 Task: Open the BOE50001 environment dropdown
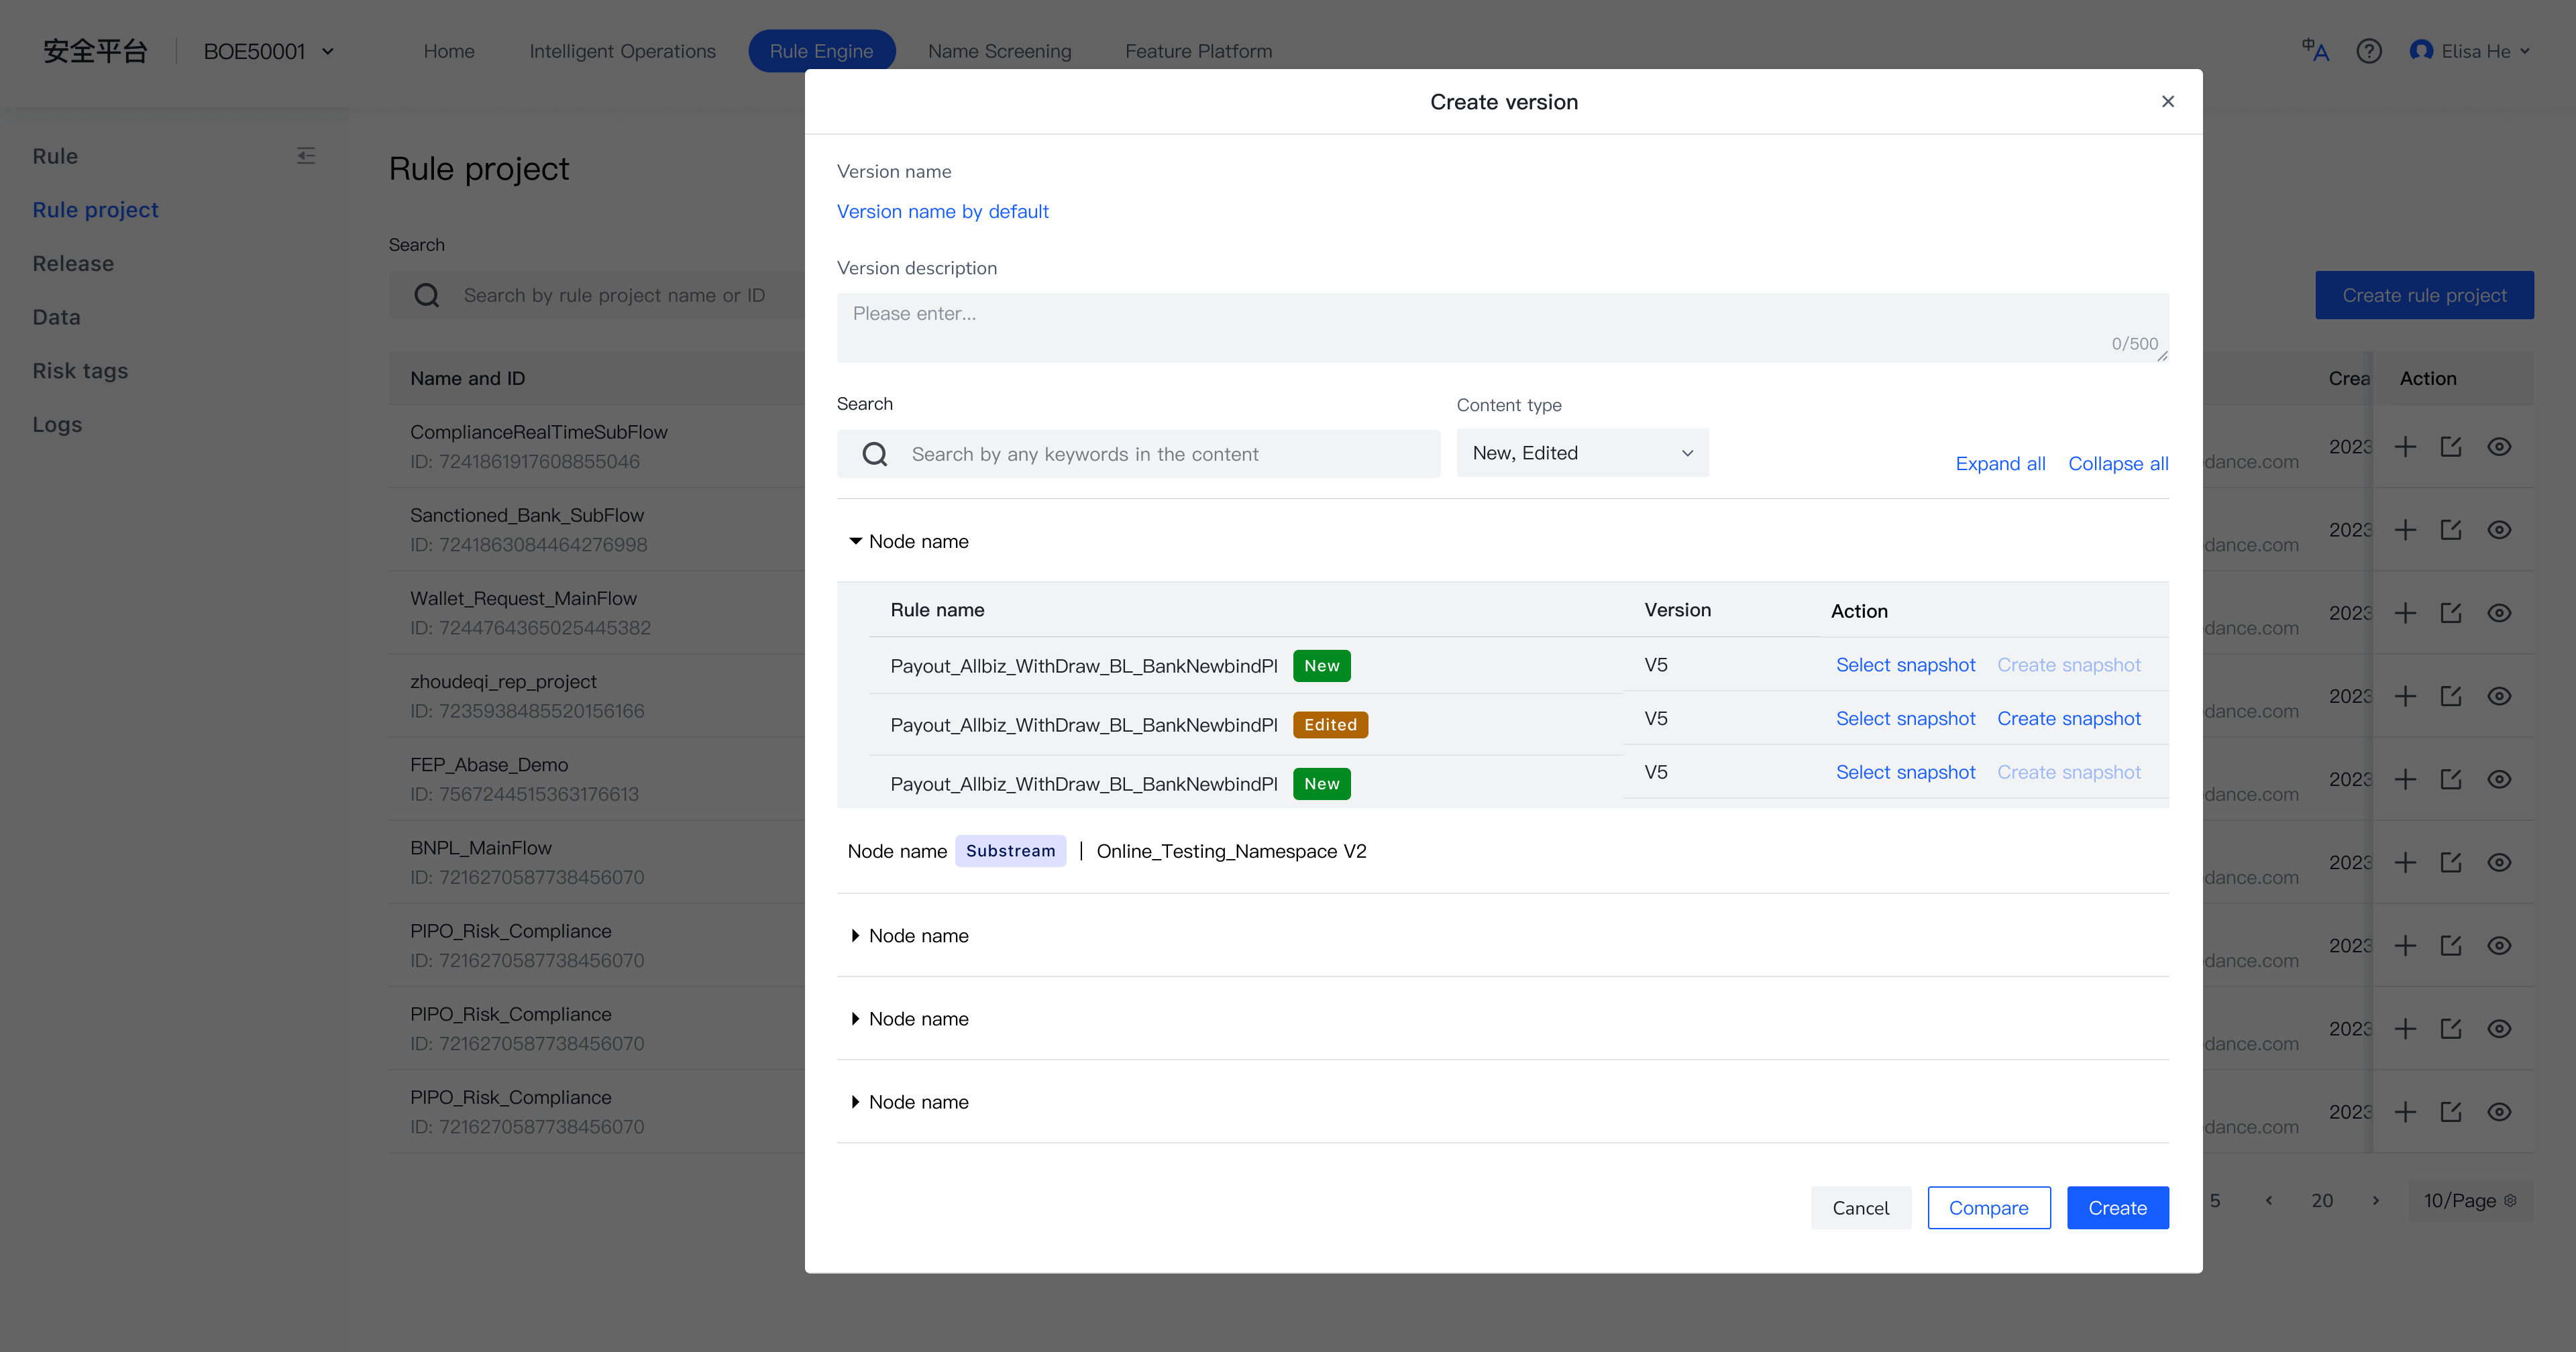coord(269,51)
